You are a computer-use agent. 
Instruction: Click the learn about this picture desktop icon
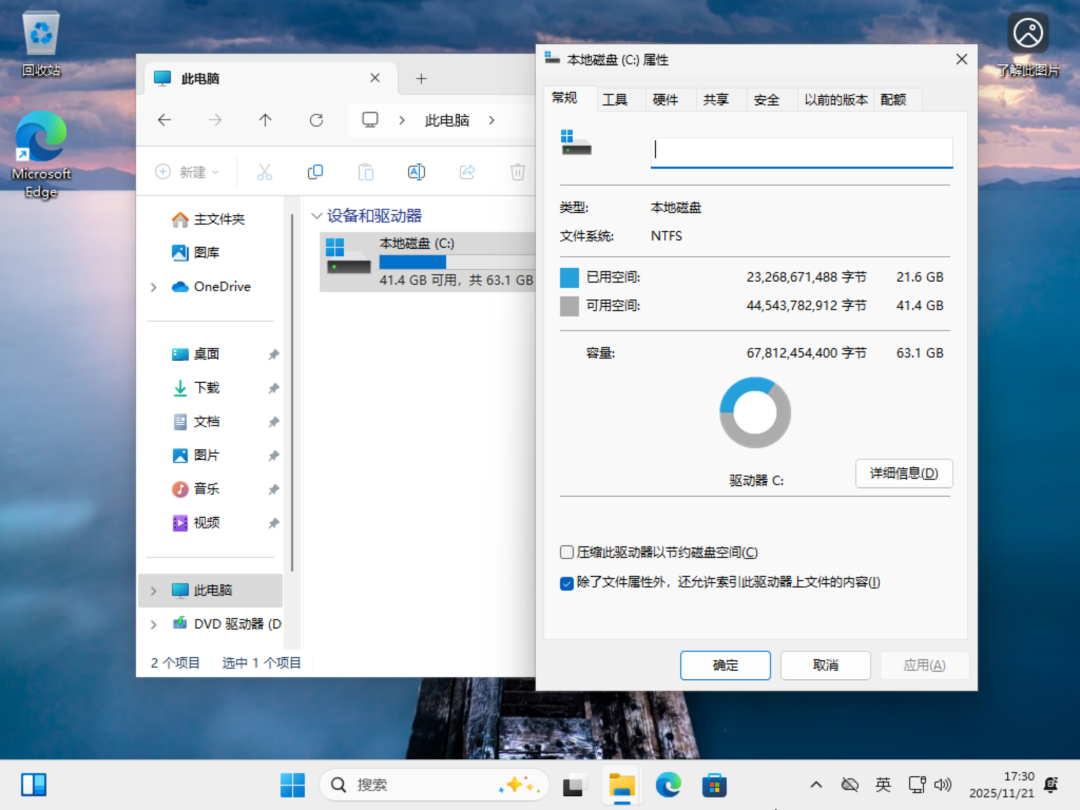[x=1028, y=43]
